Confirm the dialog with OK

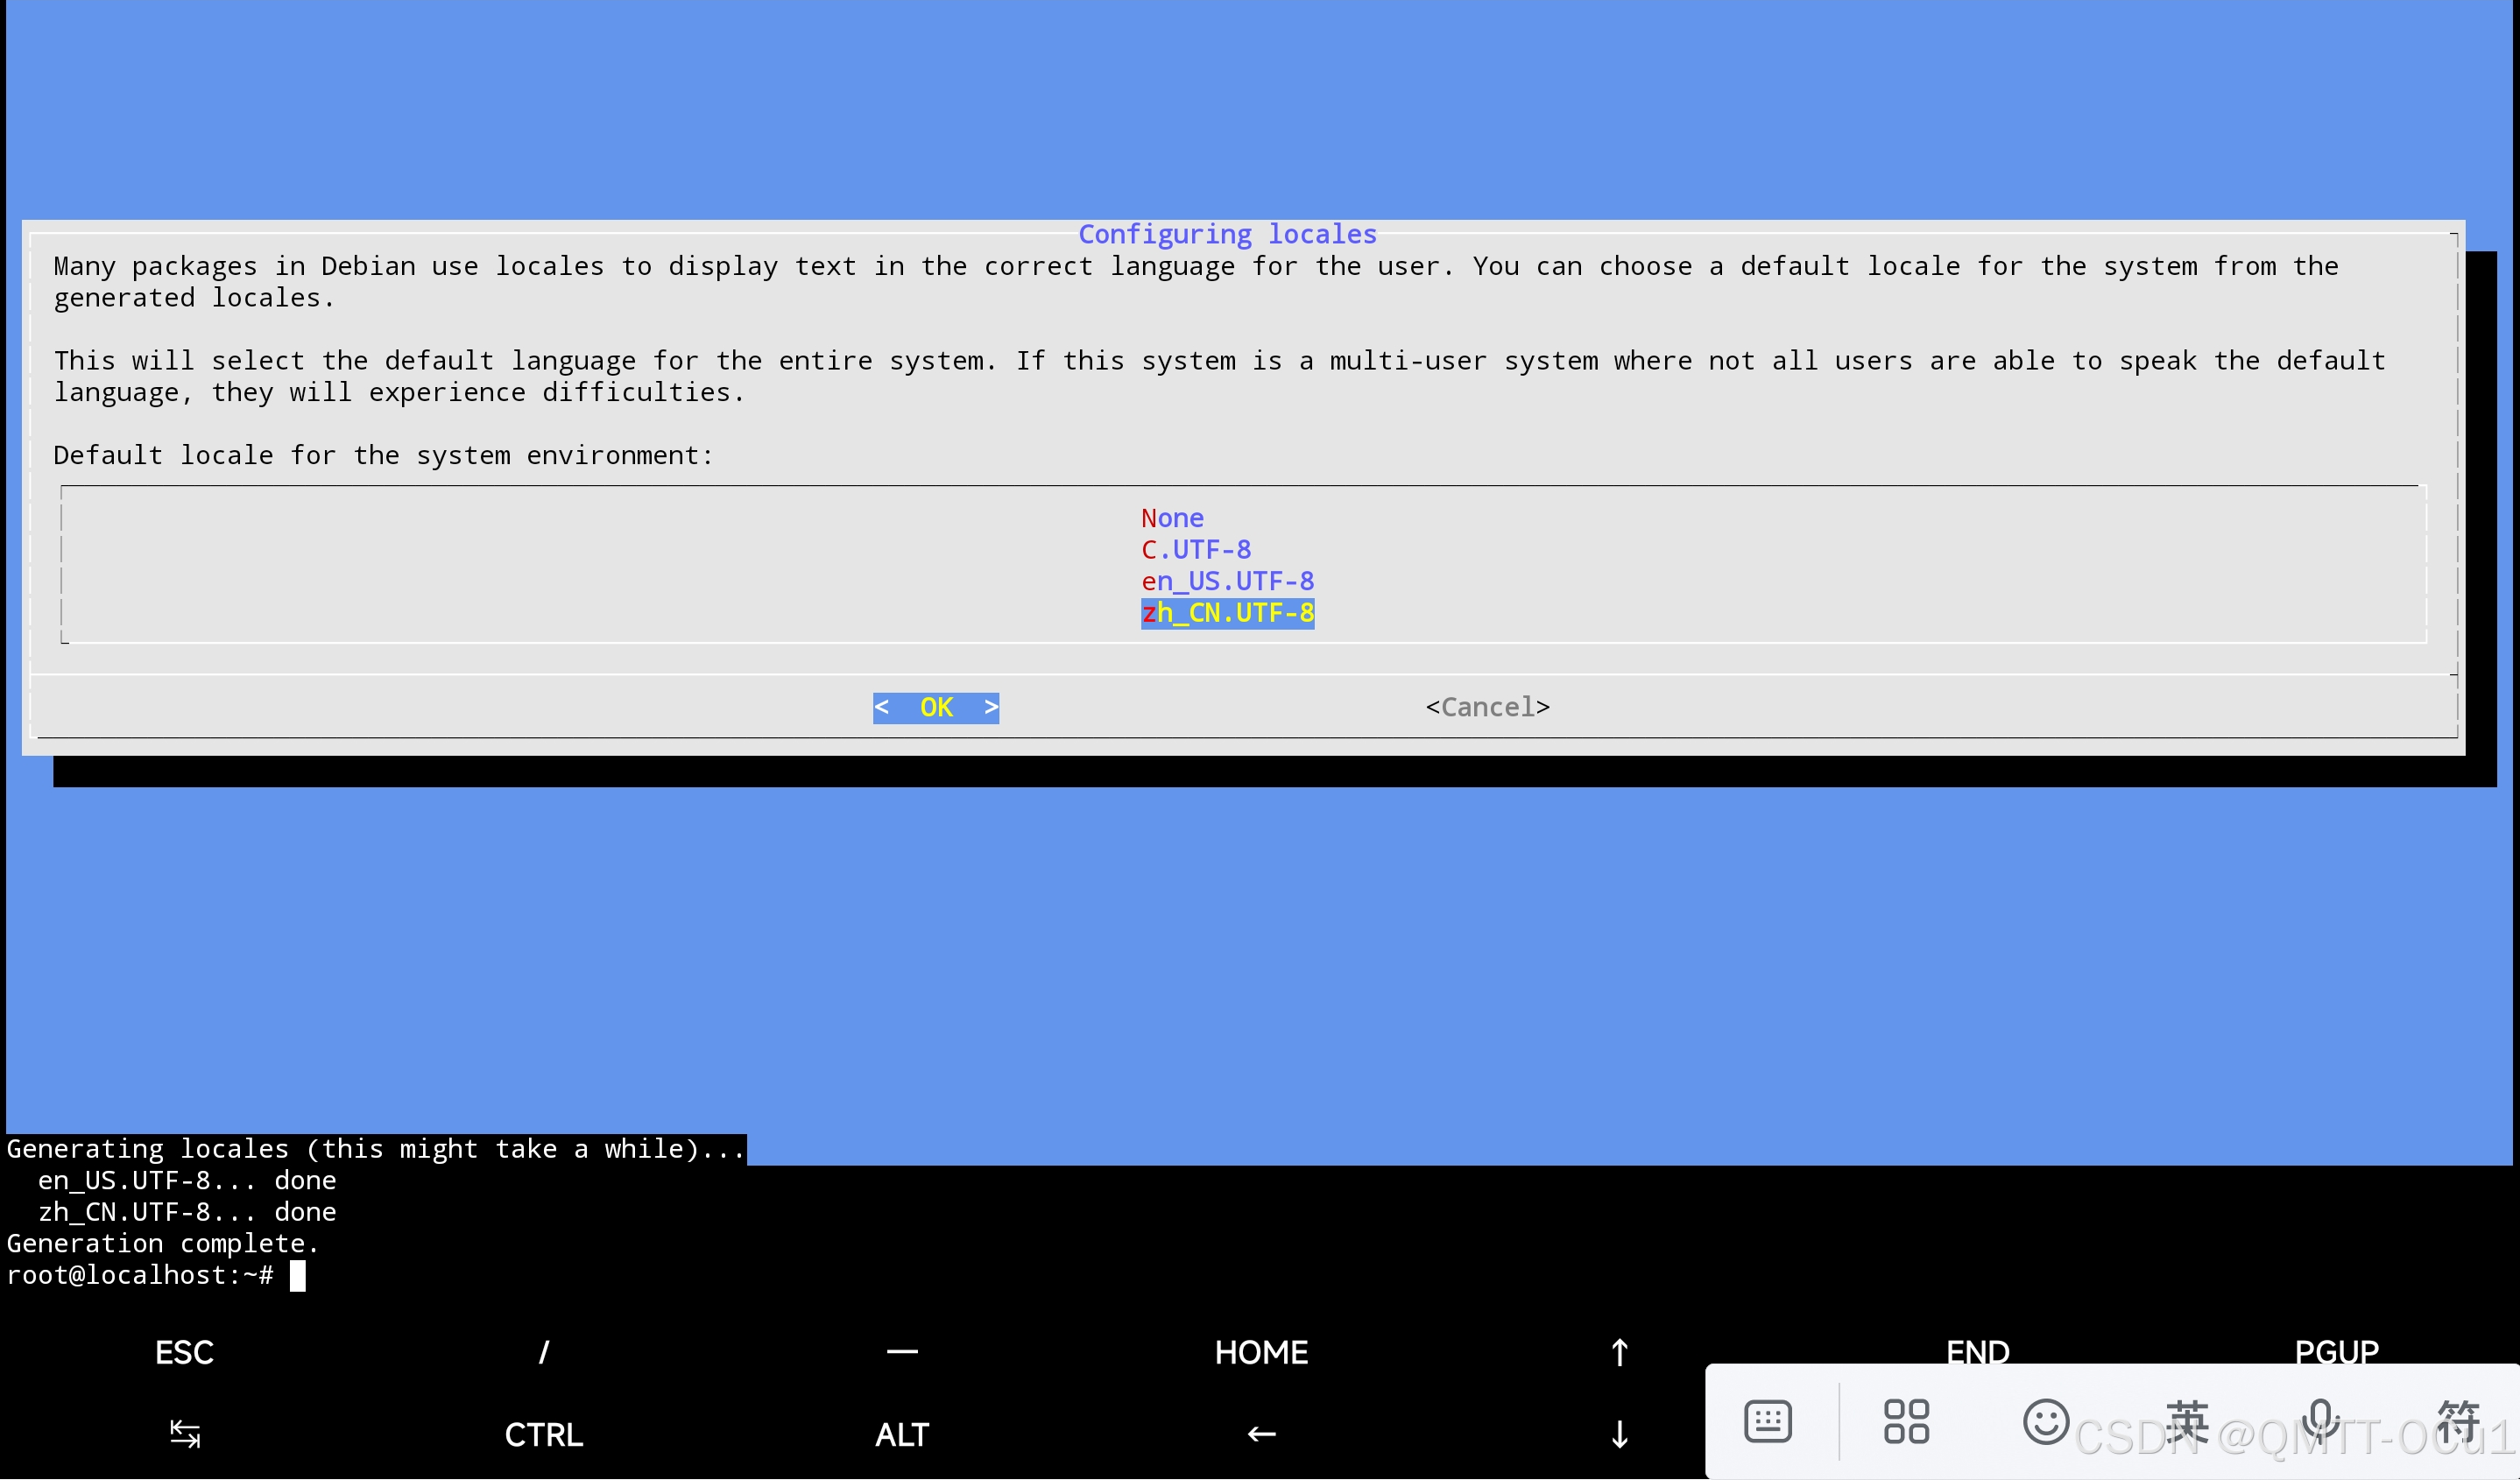click(935, 708)
